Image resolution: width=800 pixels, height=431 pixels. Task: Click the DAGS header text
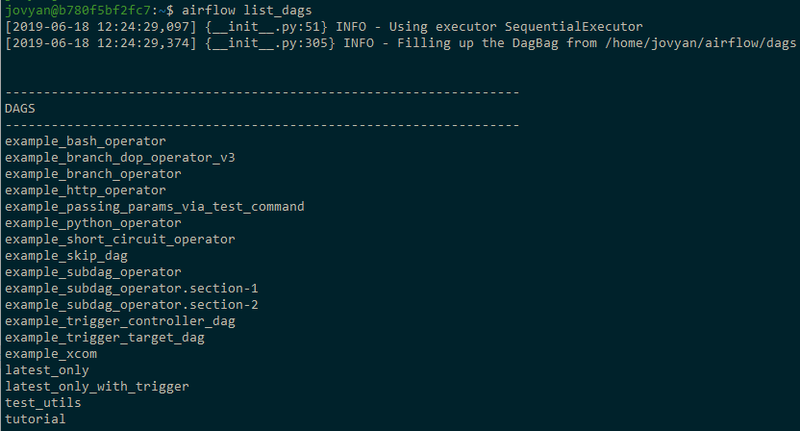coord(20,108)
